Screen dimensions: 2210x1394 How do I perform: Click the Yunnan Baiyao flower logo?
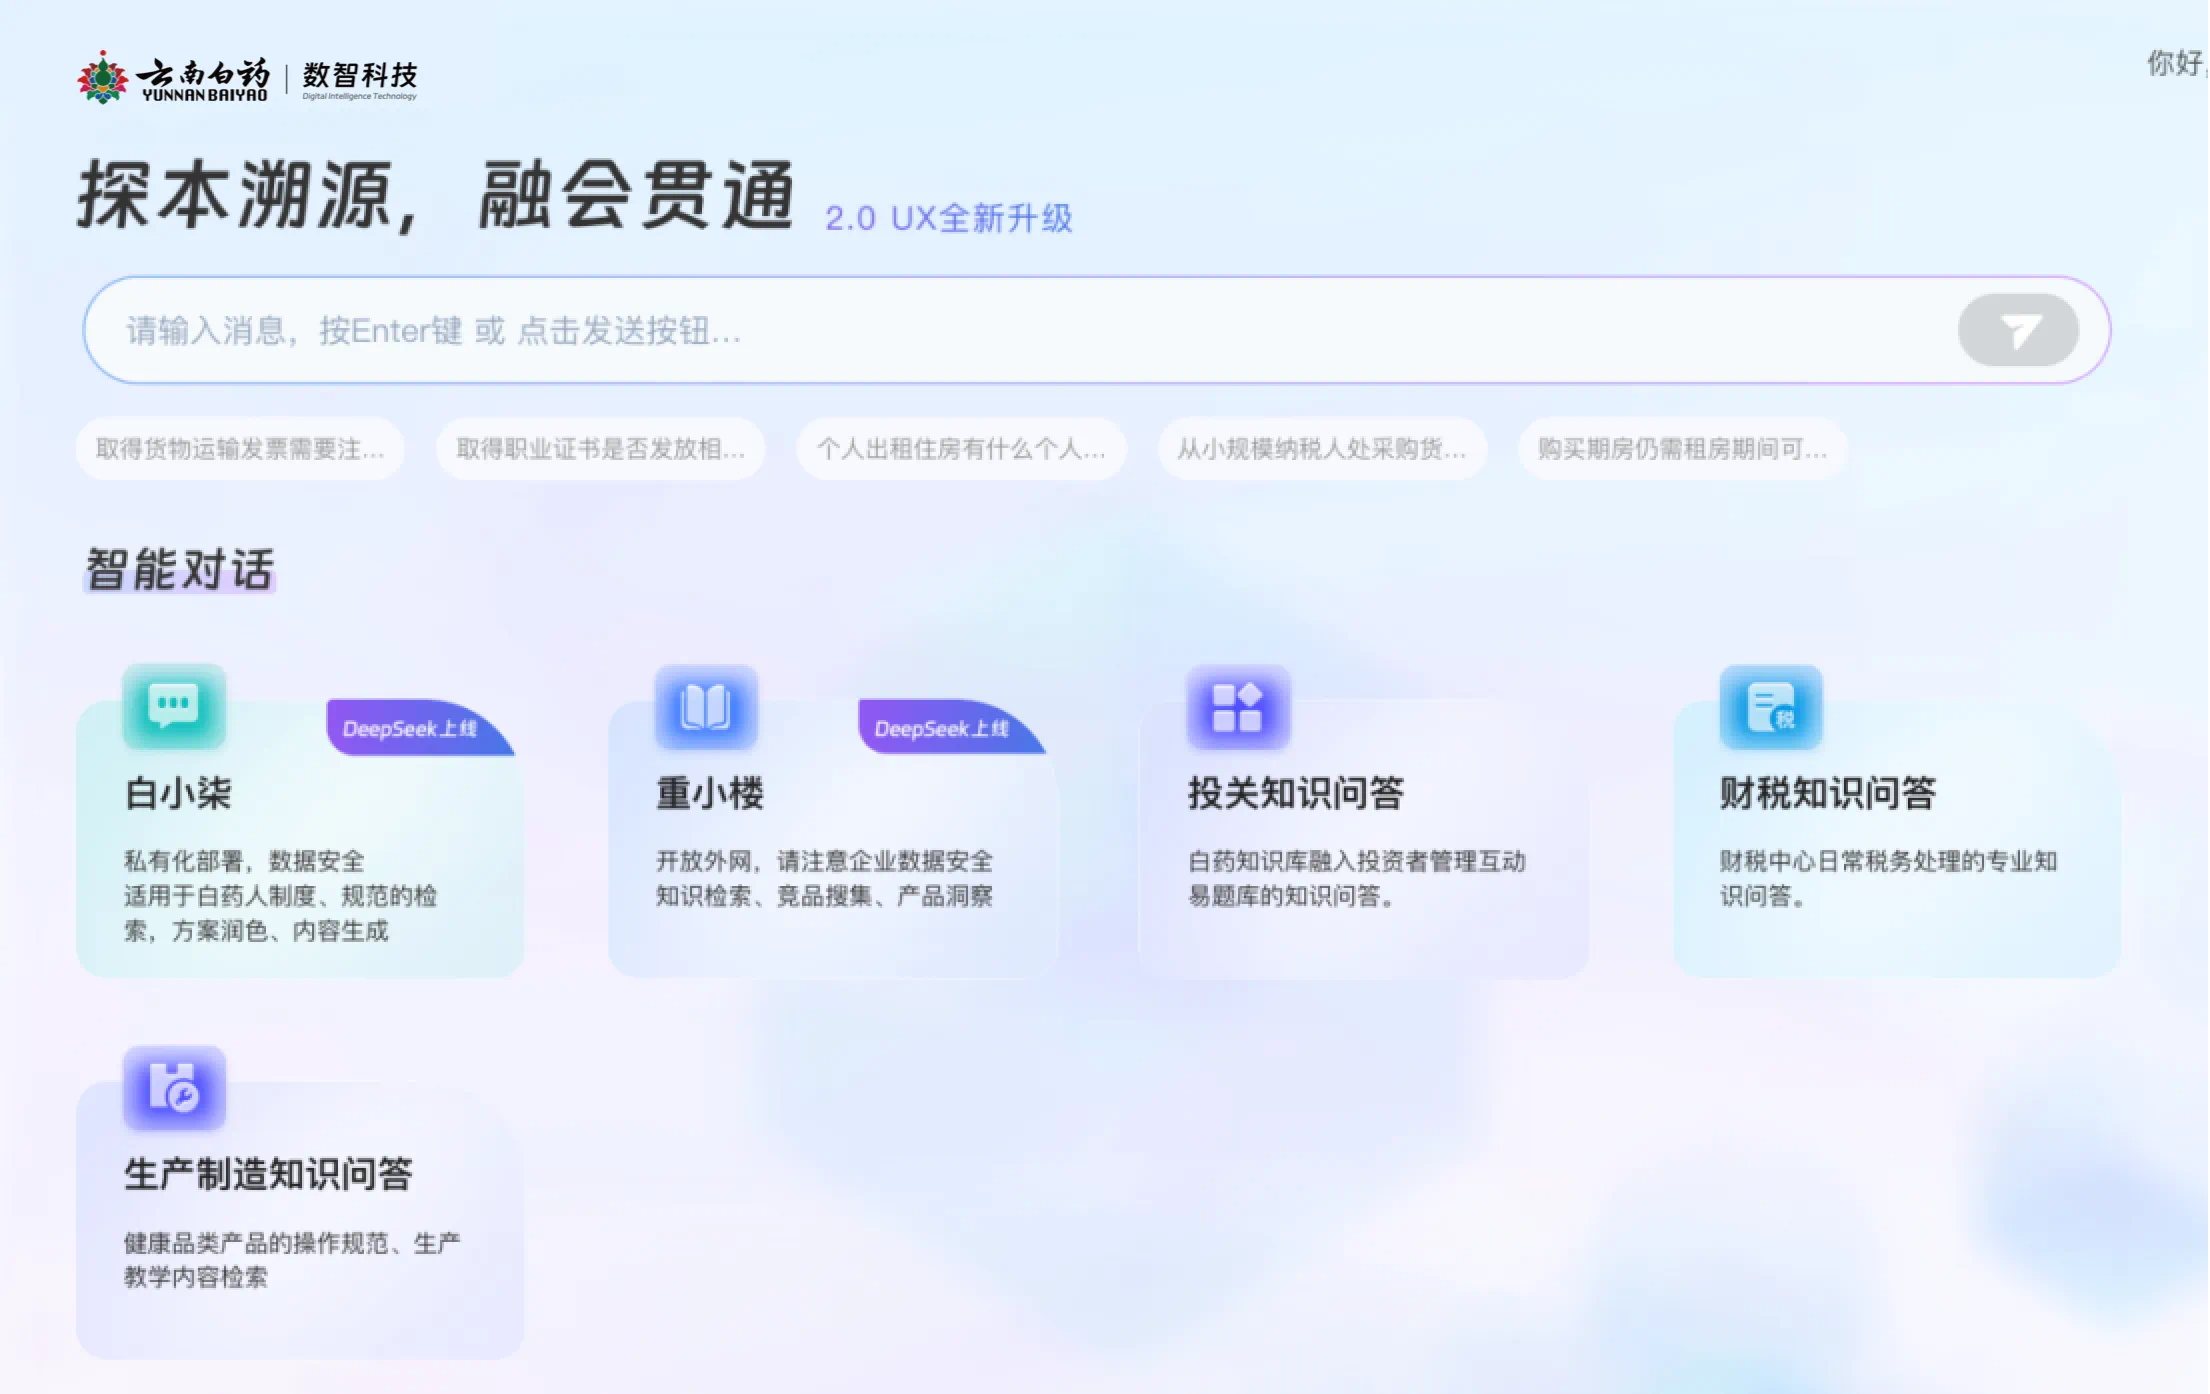click(x=103, y=78)
